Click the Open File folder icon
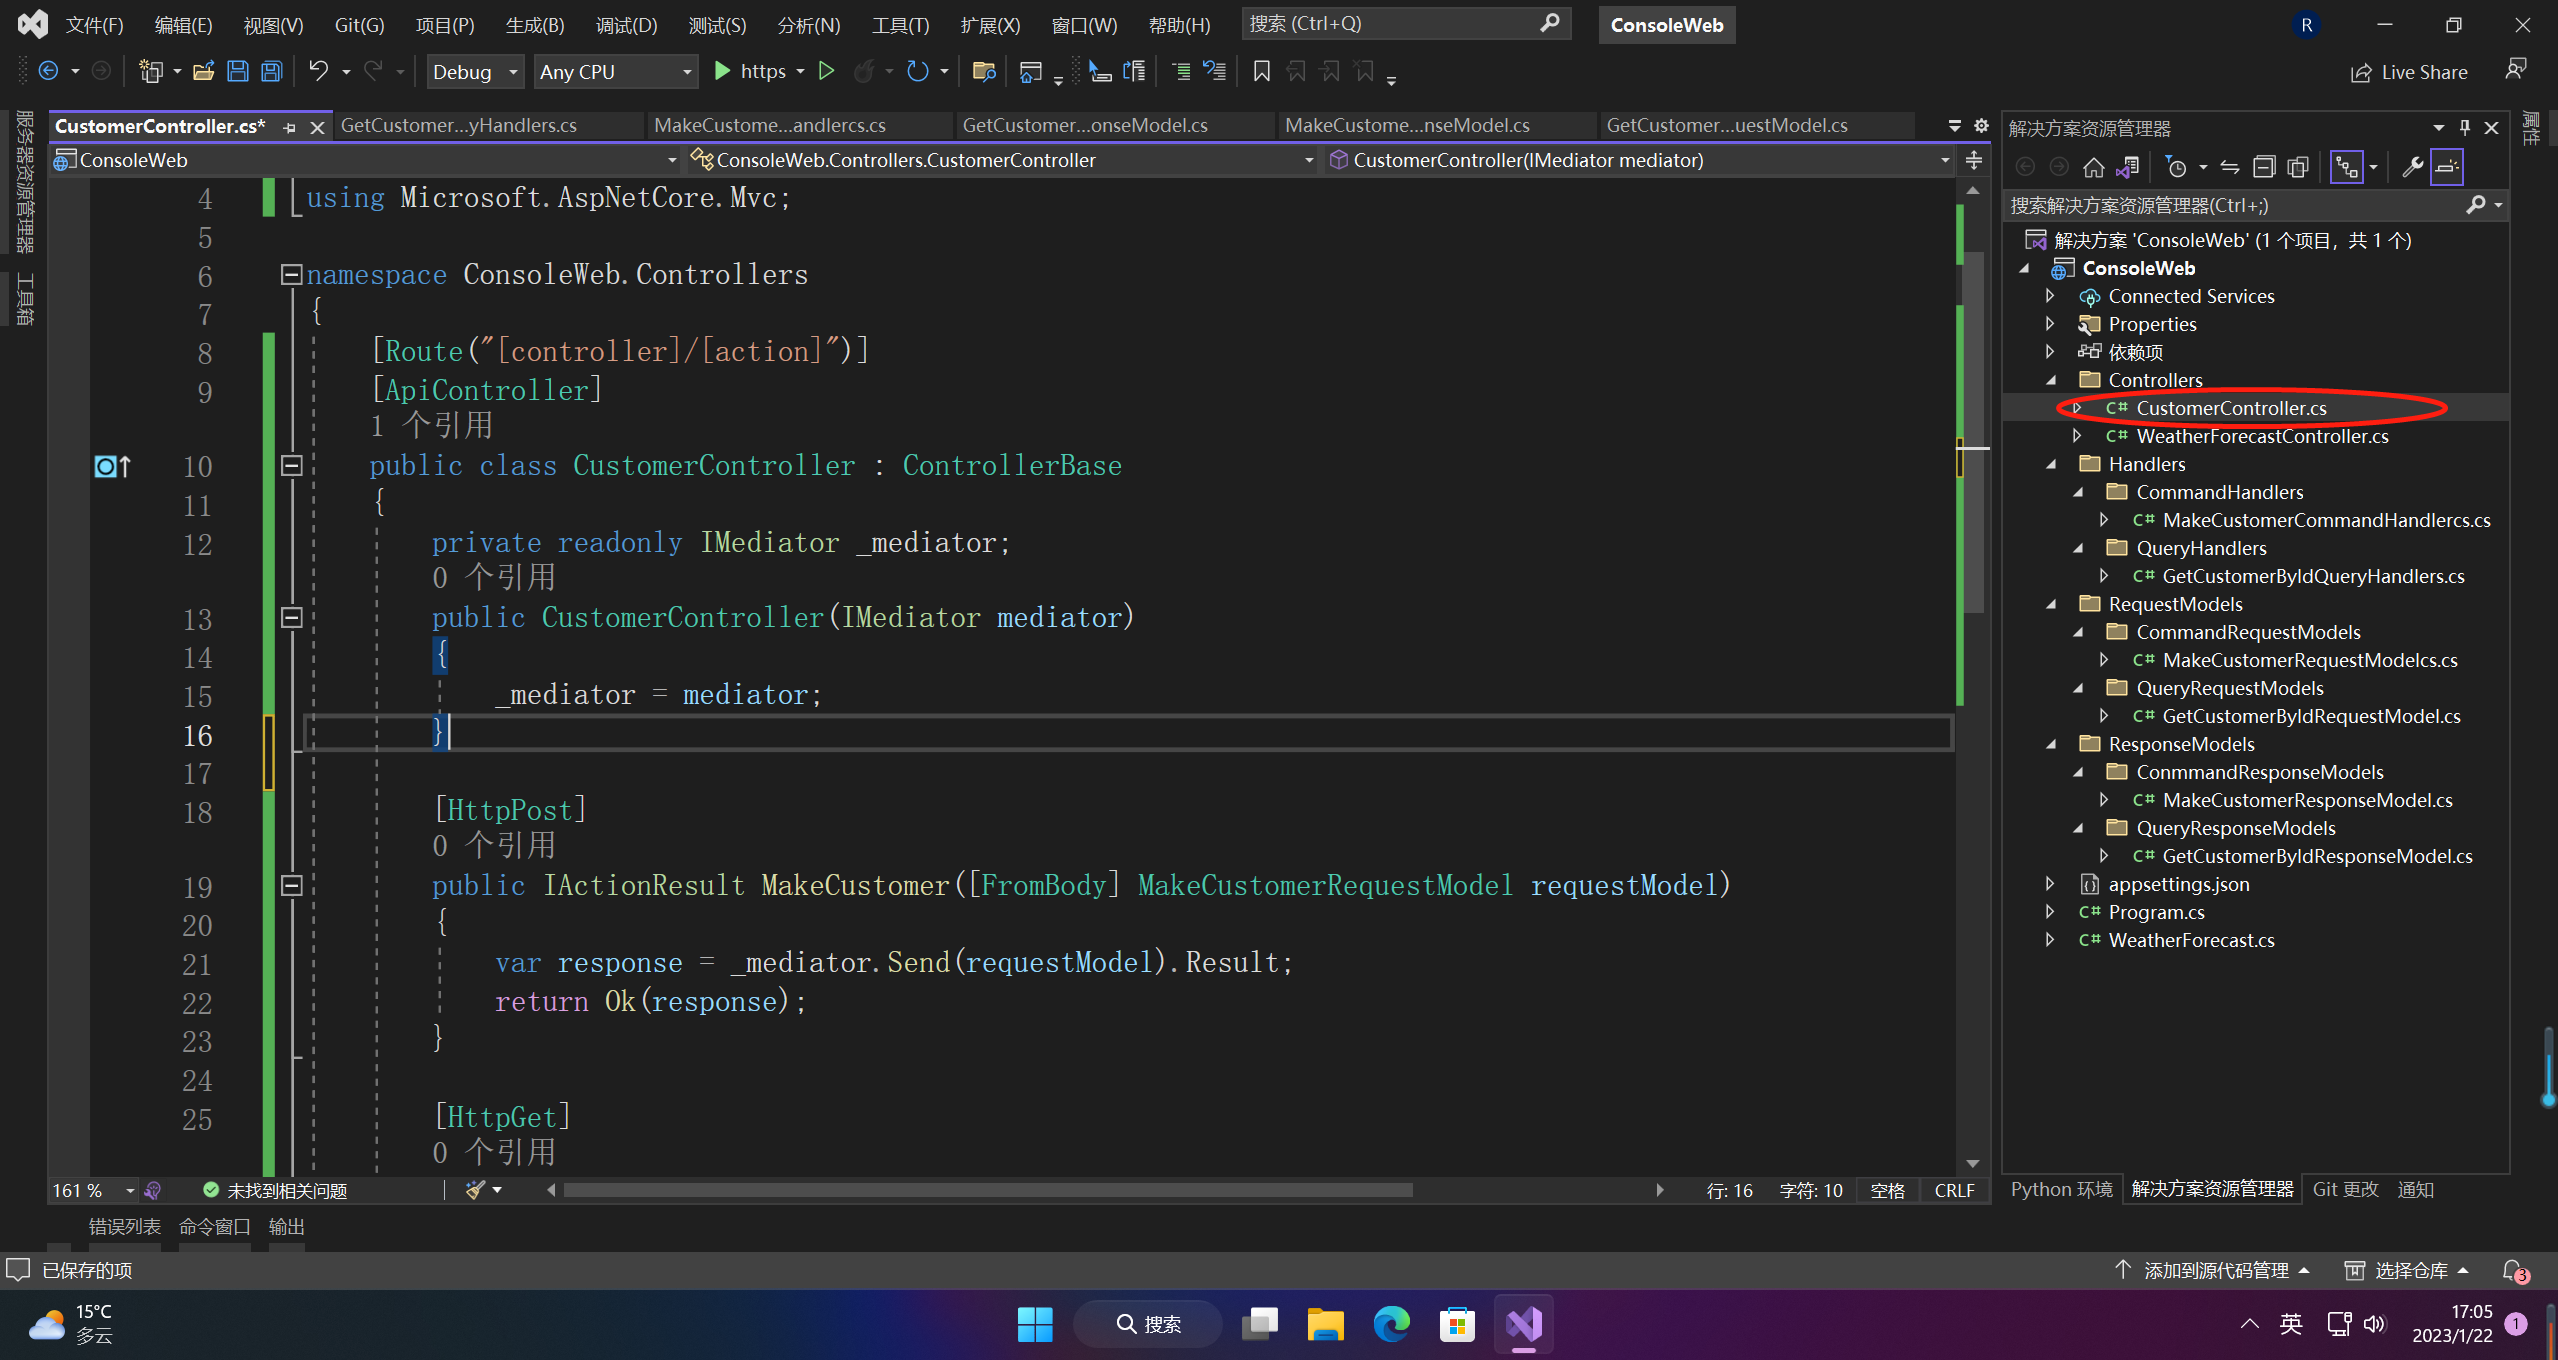This screenshot has width=2558, height=1360. (203, 71)
